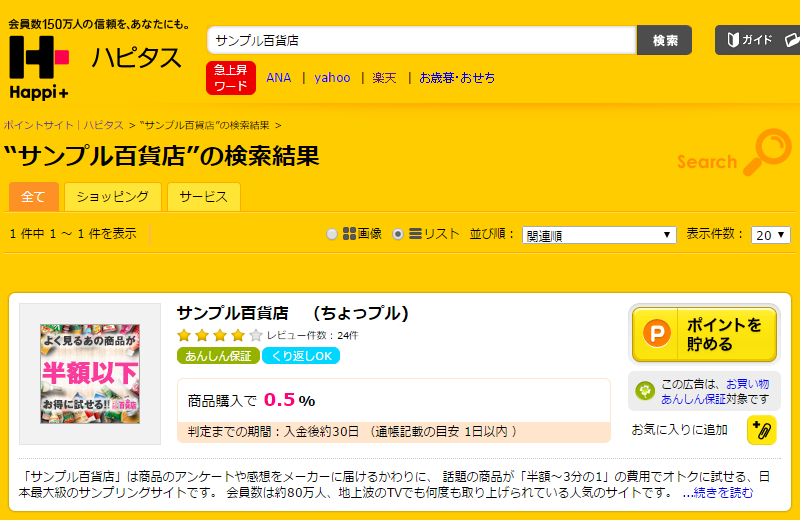Click the 半額以下 product thumbnail

point(90,374)
